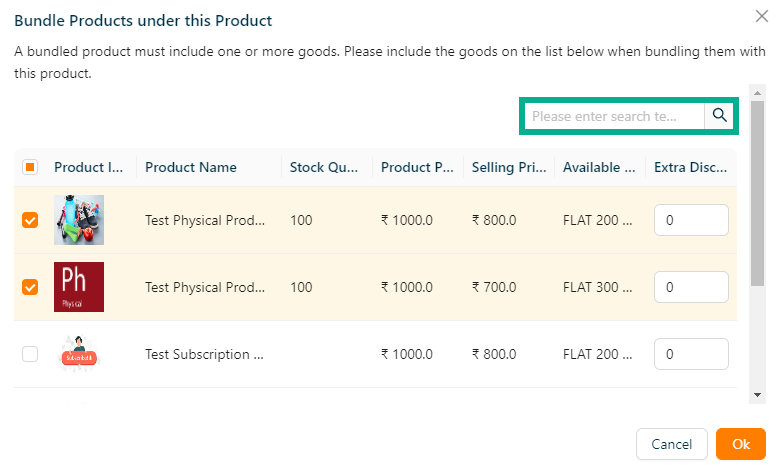Confirm with the Ok button
The image size is (778, 472).
[740, 444]
